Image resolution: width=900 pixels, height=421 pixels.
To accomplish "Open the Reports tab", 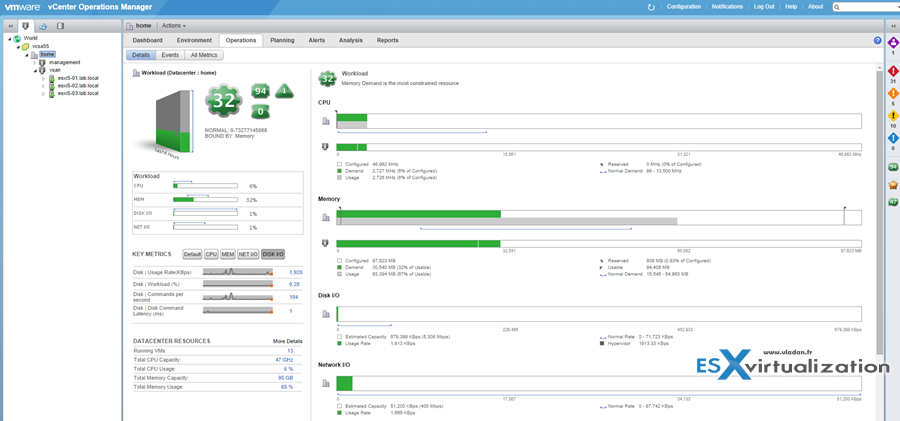I will pyautogui.click(x=387, y=40).
